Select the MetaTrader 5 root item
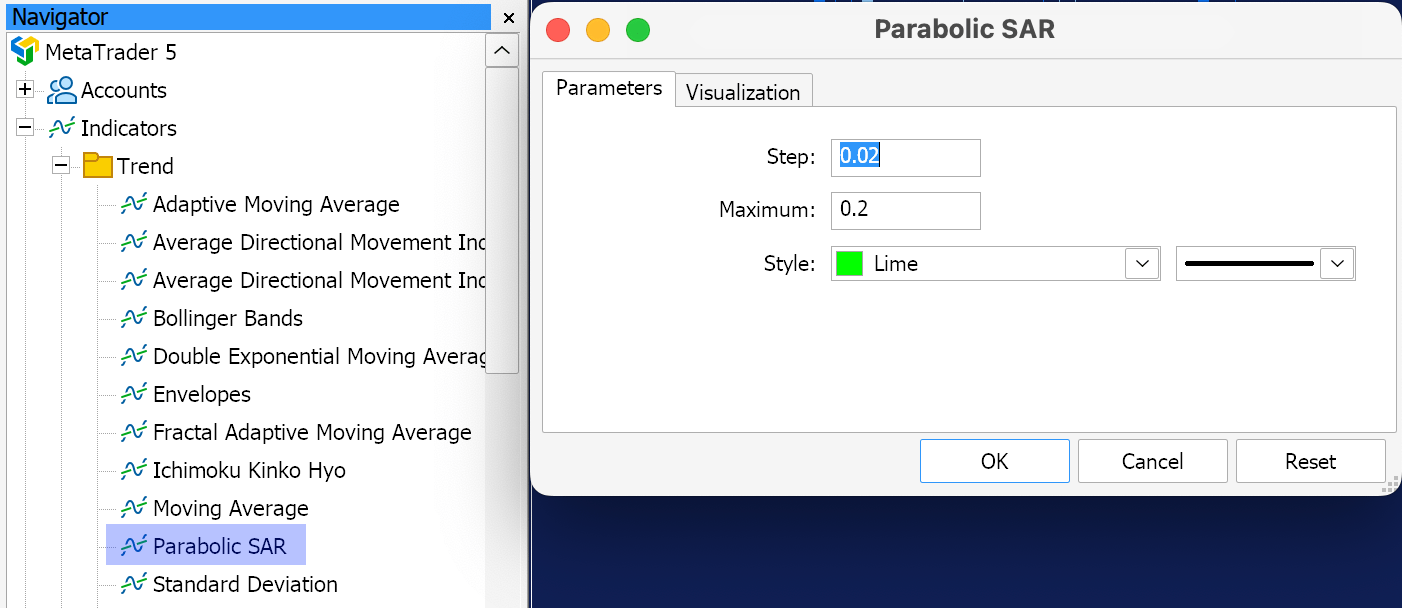The image size is (1402, 608). [x=111, y=52]
